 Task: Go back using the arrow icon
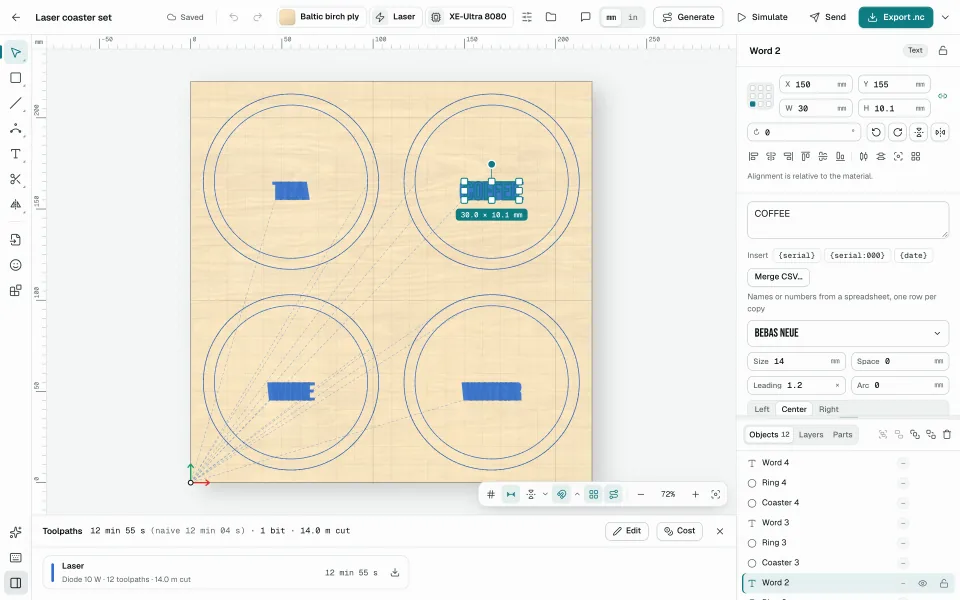pos(16,17)
